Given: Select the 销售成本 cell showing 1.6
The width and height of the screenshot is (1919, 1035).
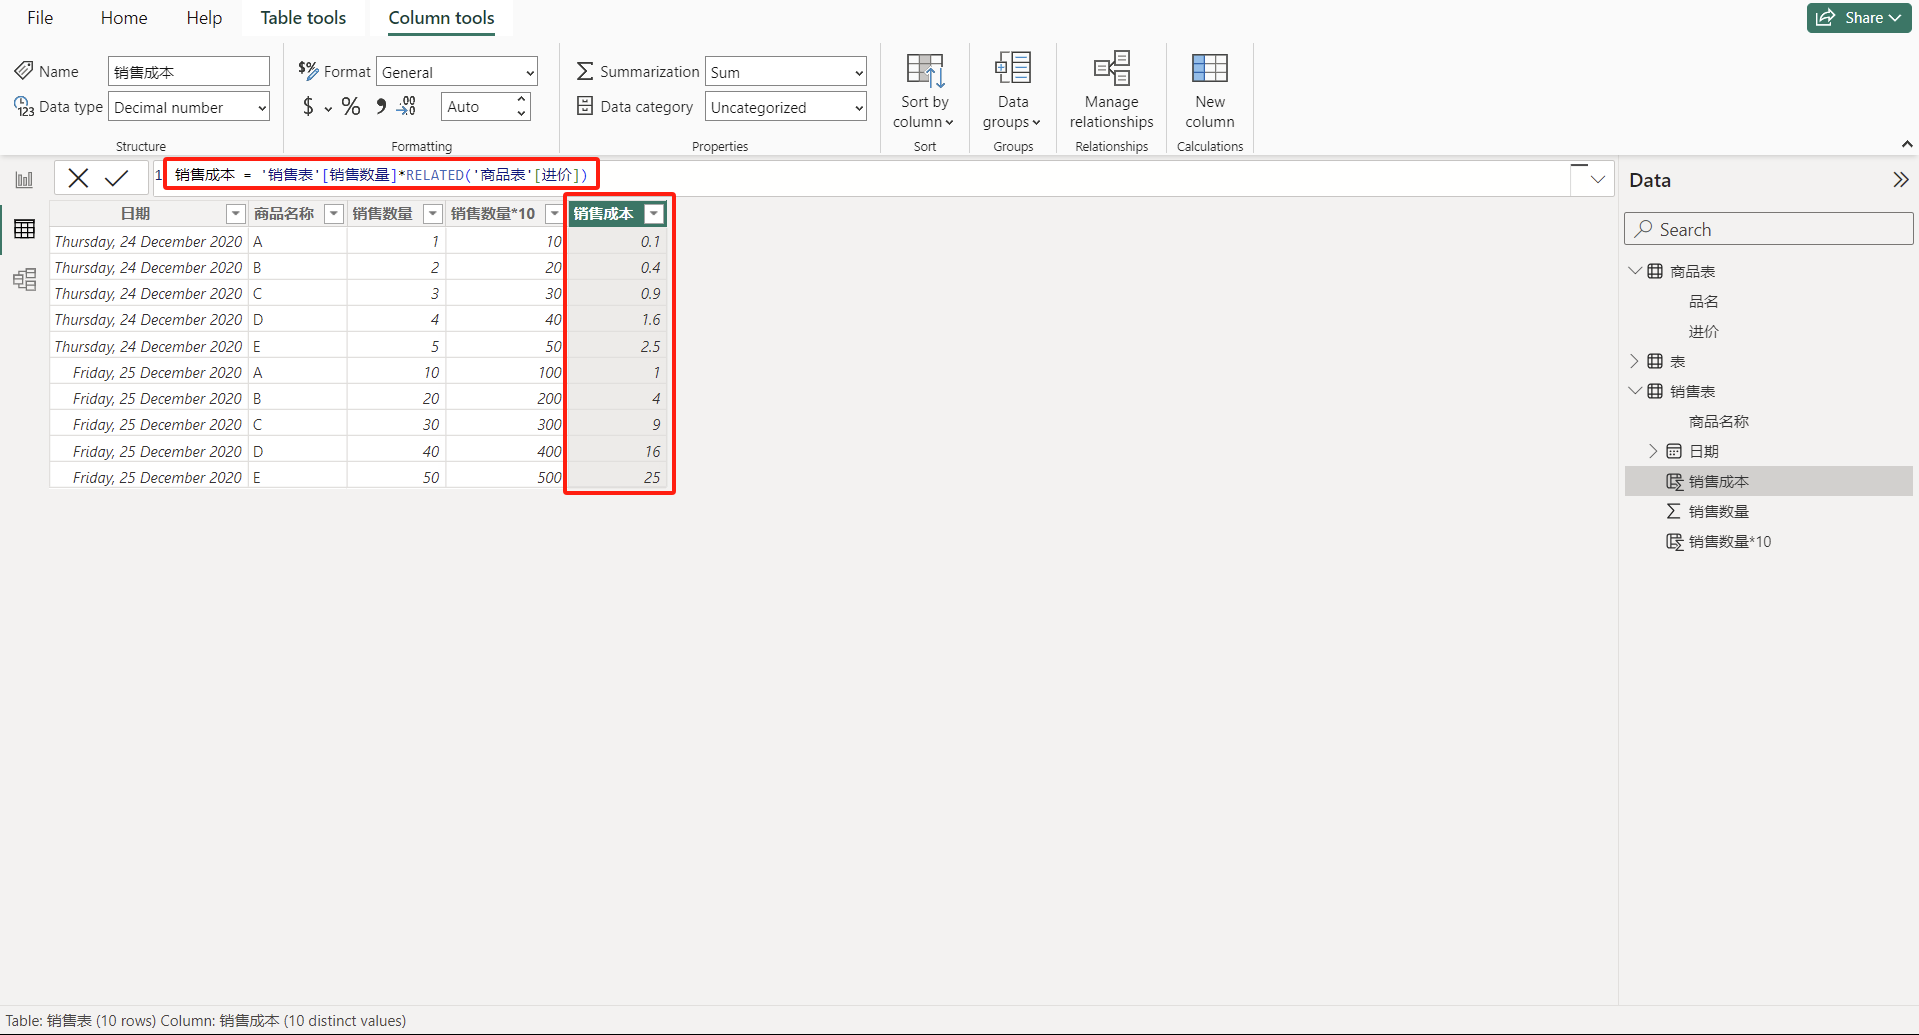Looking at the screenshot, I should coord(618,320).
